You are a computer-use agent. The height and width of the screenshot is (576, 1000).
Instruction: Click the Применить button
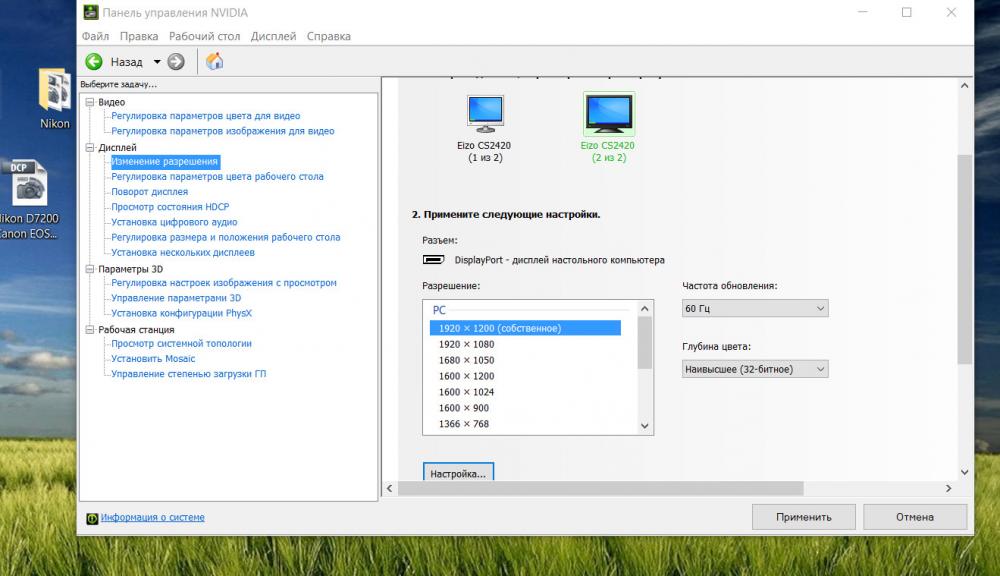[804, 517]
